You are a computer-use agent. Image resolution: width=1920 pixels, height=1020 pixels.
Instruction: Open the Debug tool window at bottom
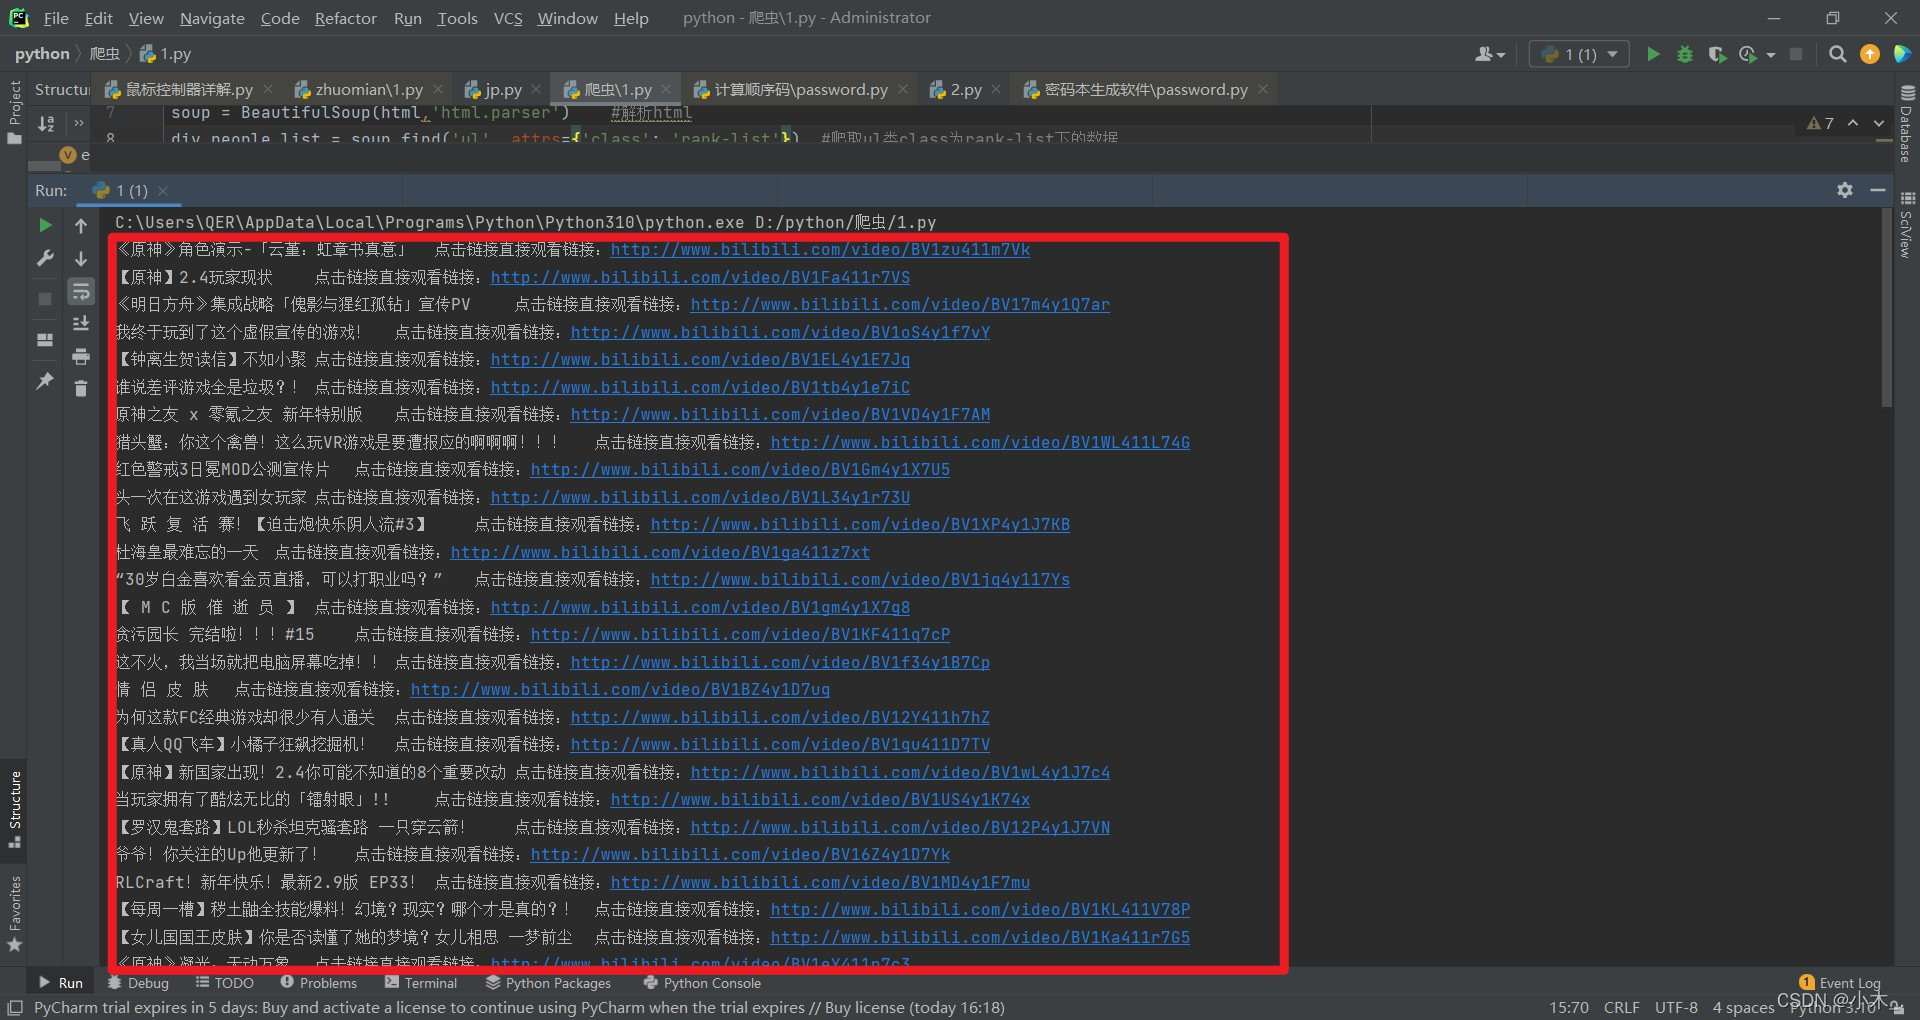[x=139, y=983]
